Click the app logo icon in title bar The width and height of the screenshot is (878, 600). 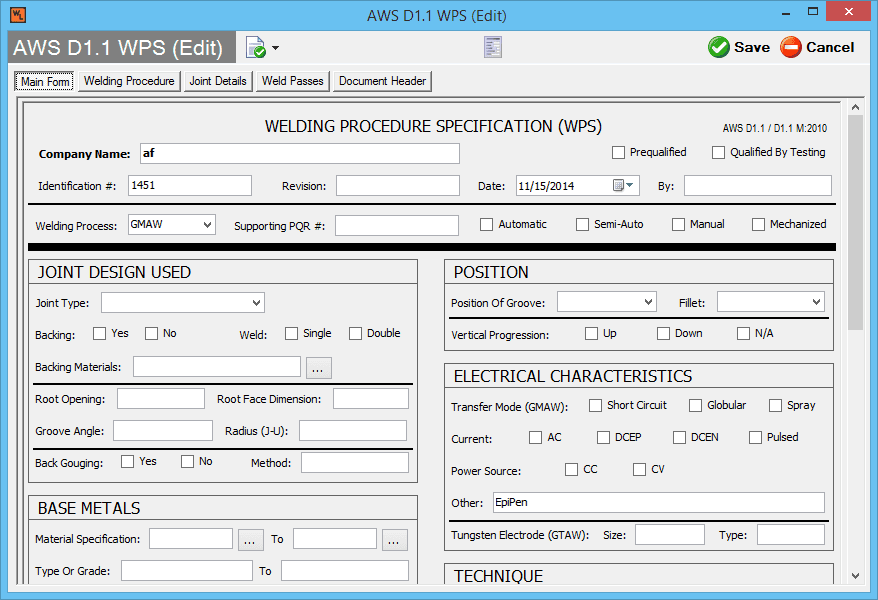(18, 15)
